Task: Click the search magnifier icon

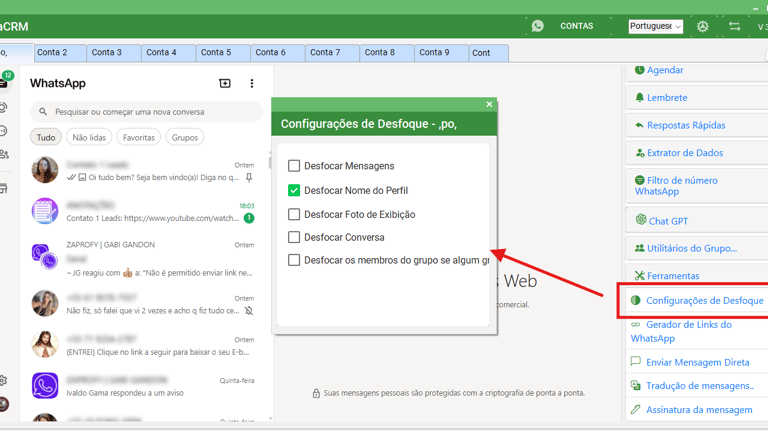Action: click(43, 112)
